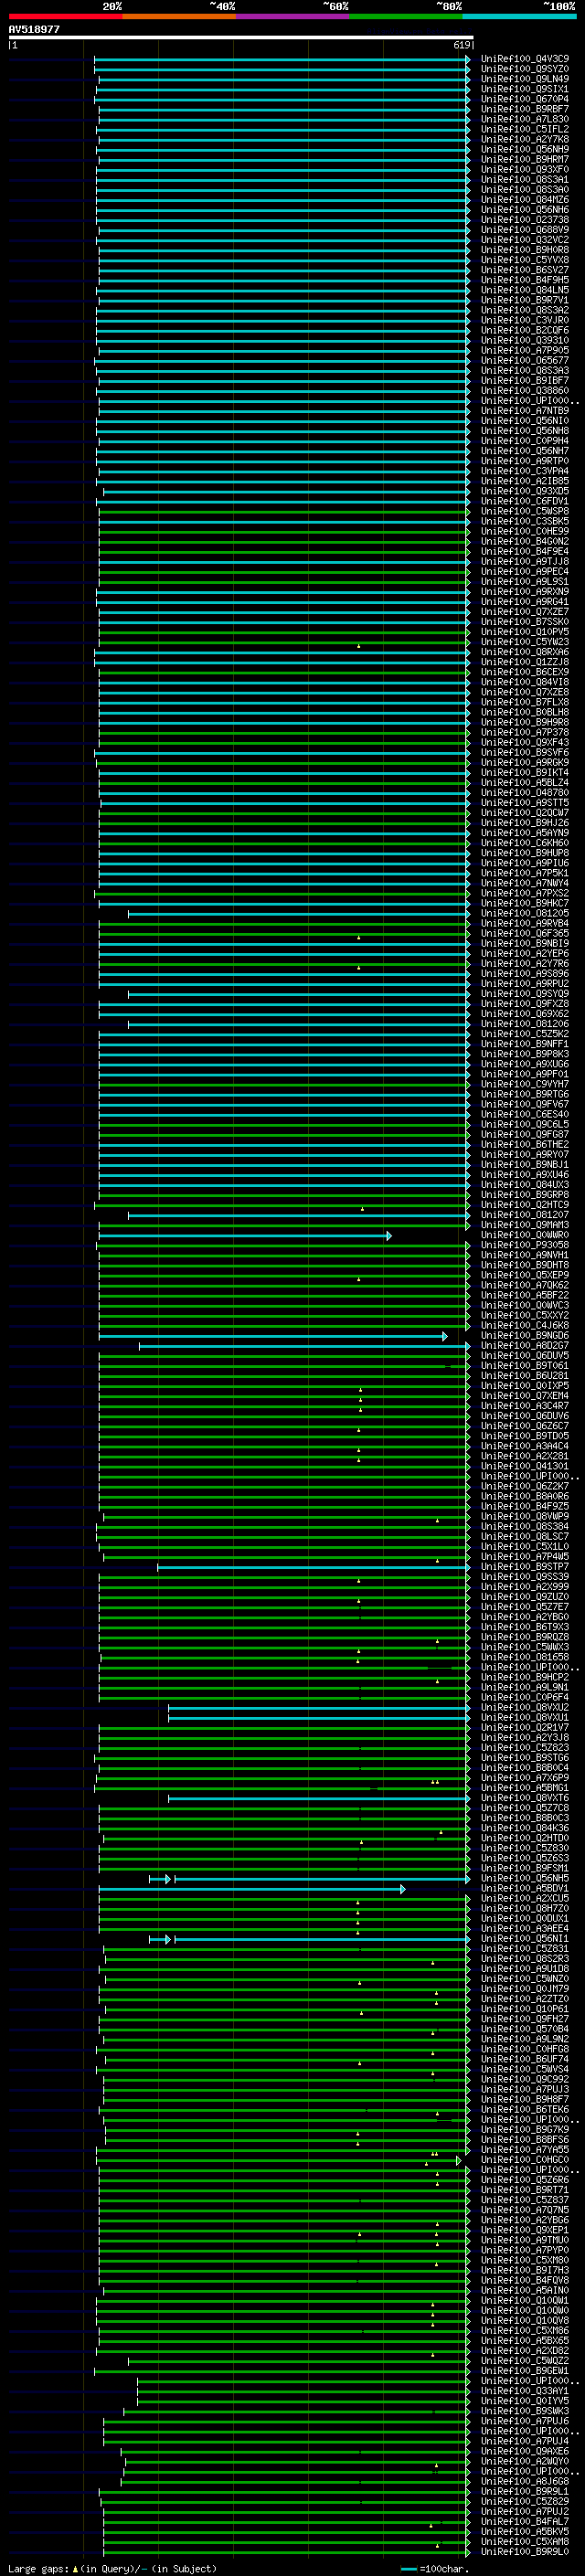Select the UniRef100_Q84MZ6 label
585x2576 pixels.
[525, 200]
